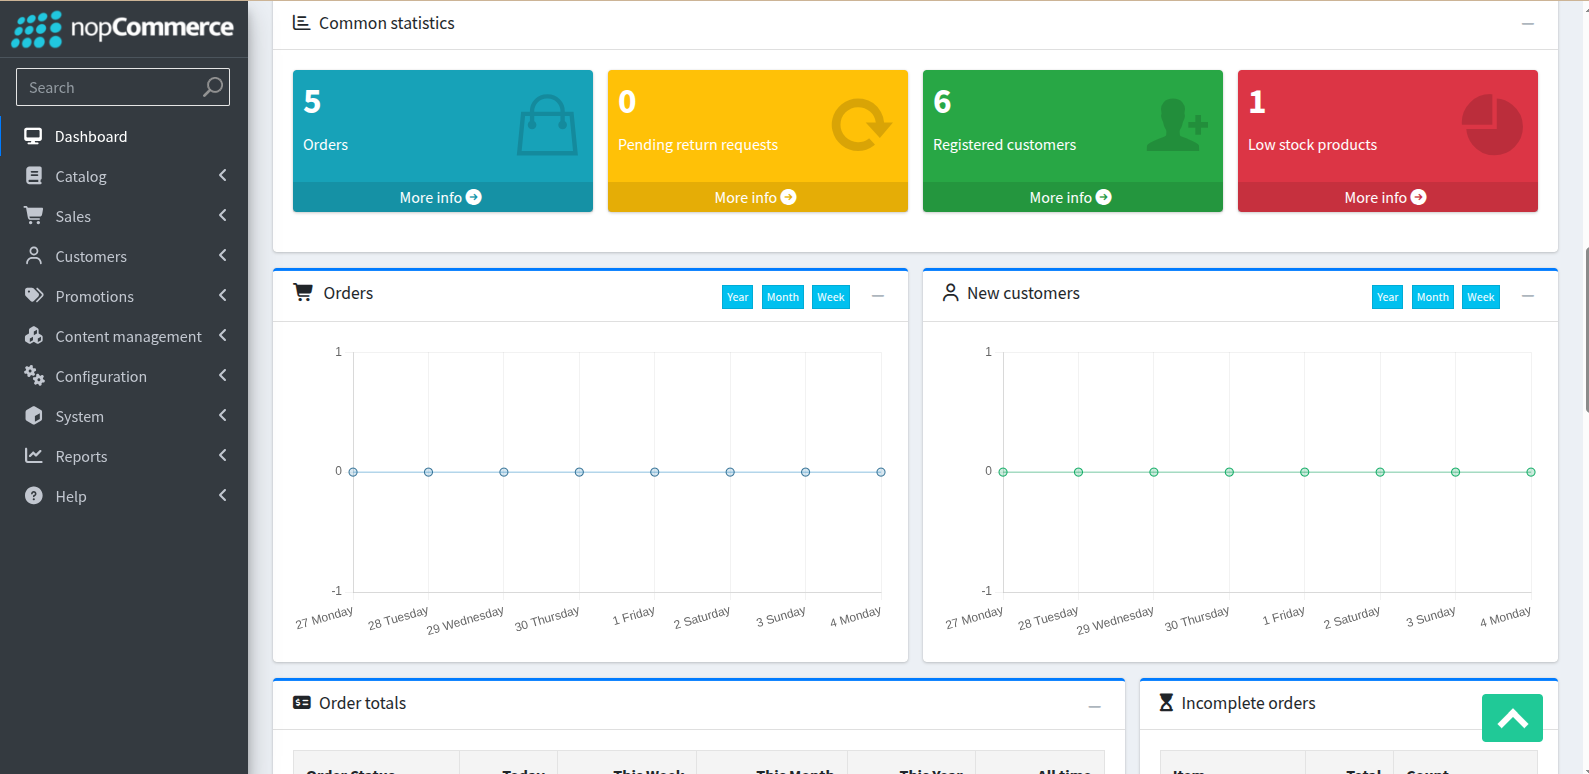Viewport: 1589px width, 774px height.
Task: Click the Content management cubes icon
Action: point(34,335)
